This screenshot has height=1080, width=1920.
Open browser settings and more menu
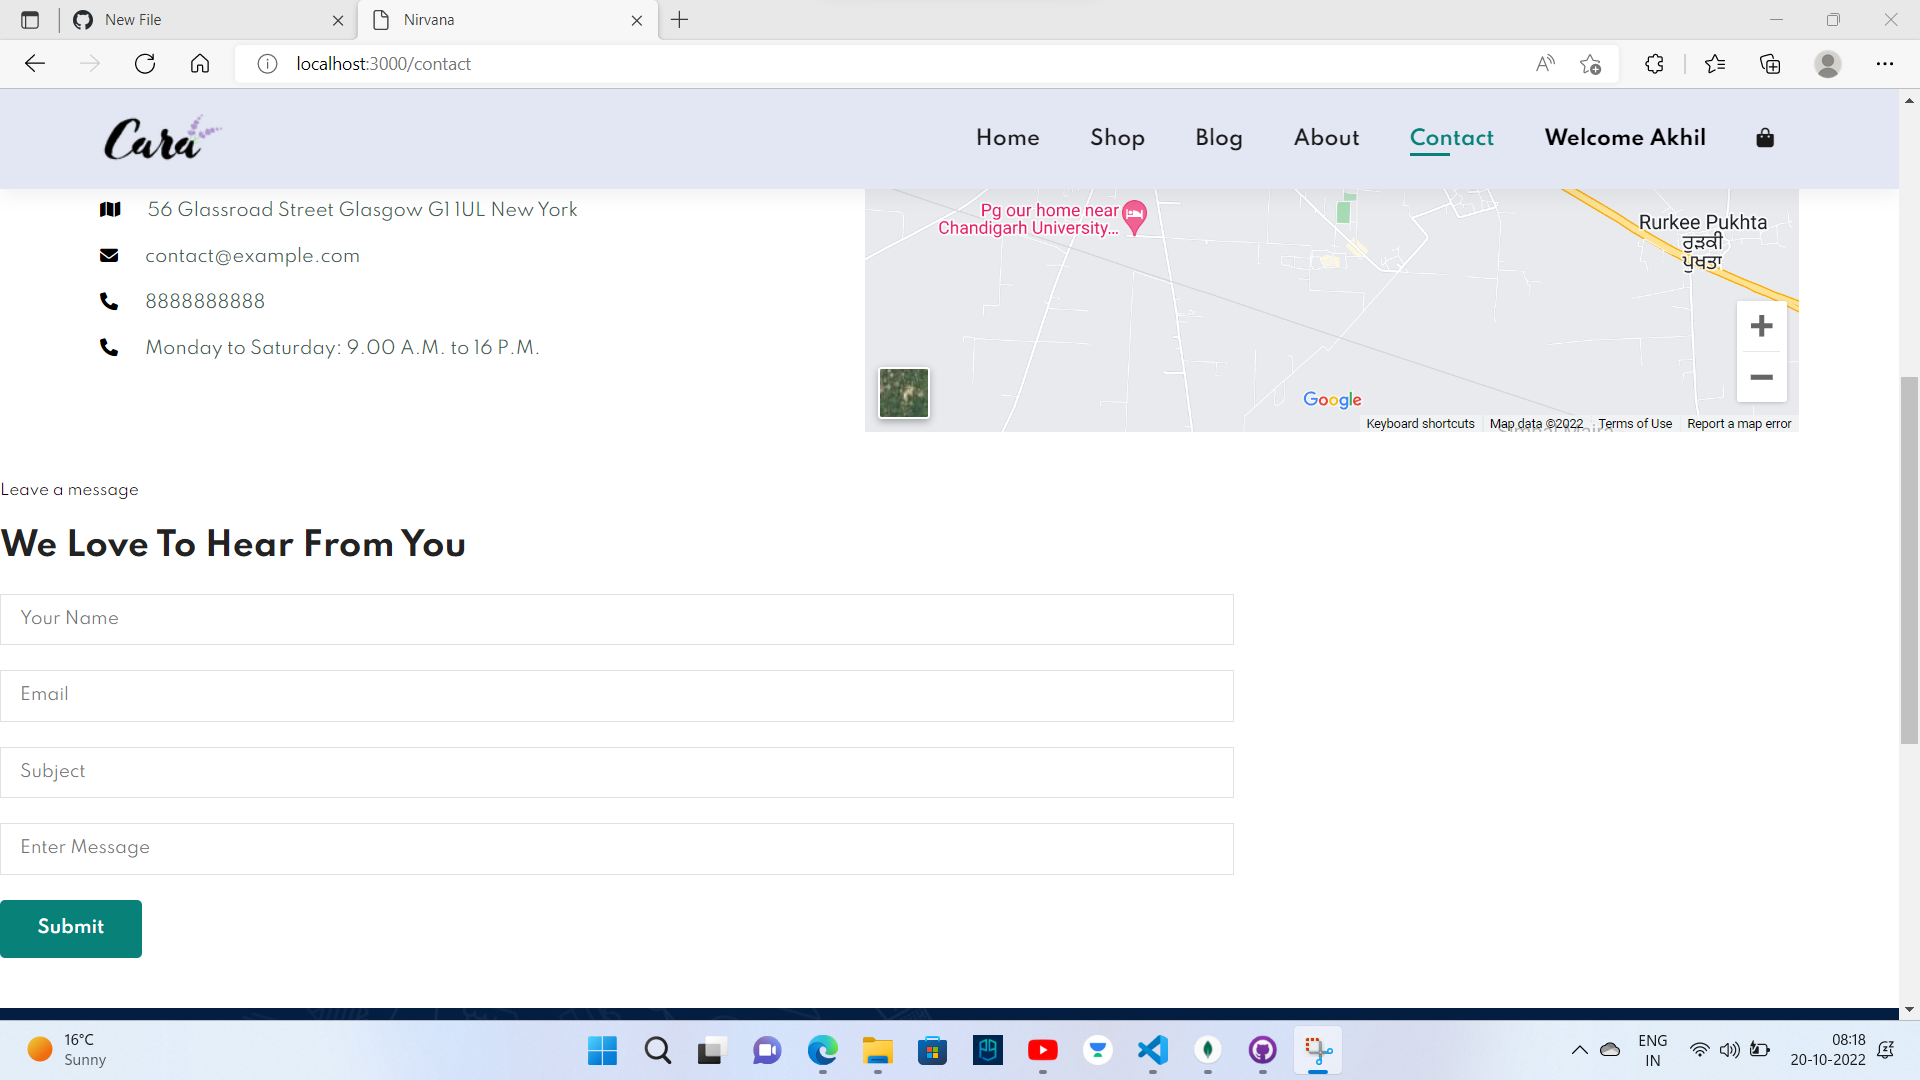[x=1884, y=64]
